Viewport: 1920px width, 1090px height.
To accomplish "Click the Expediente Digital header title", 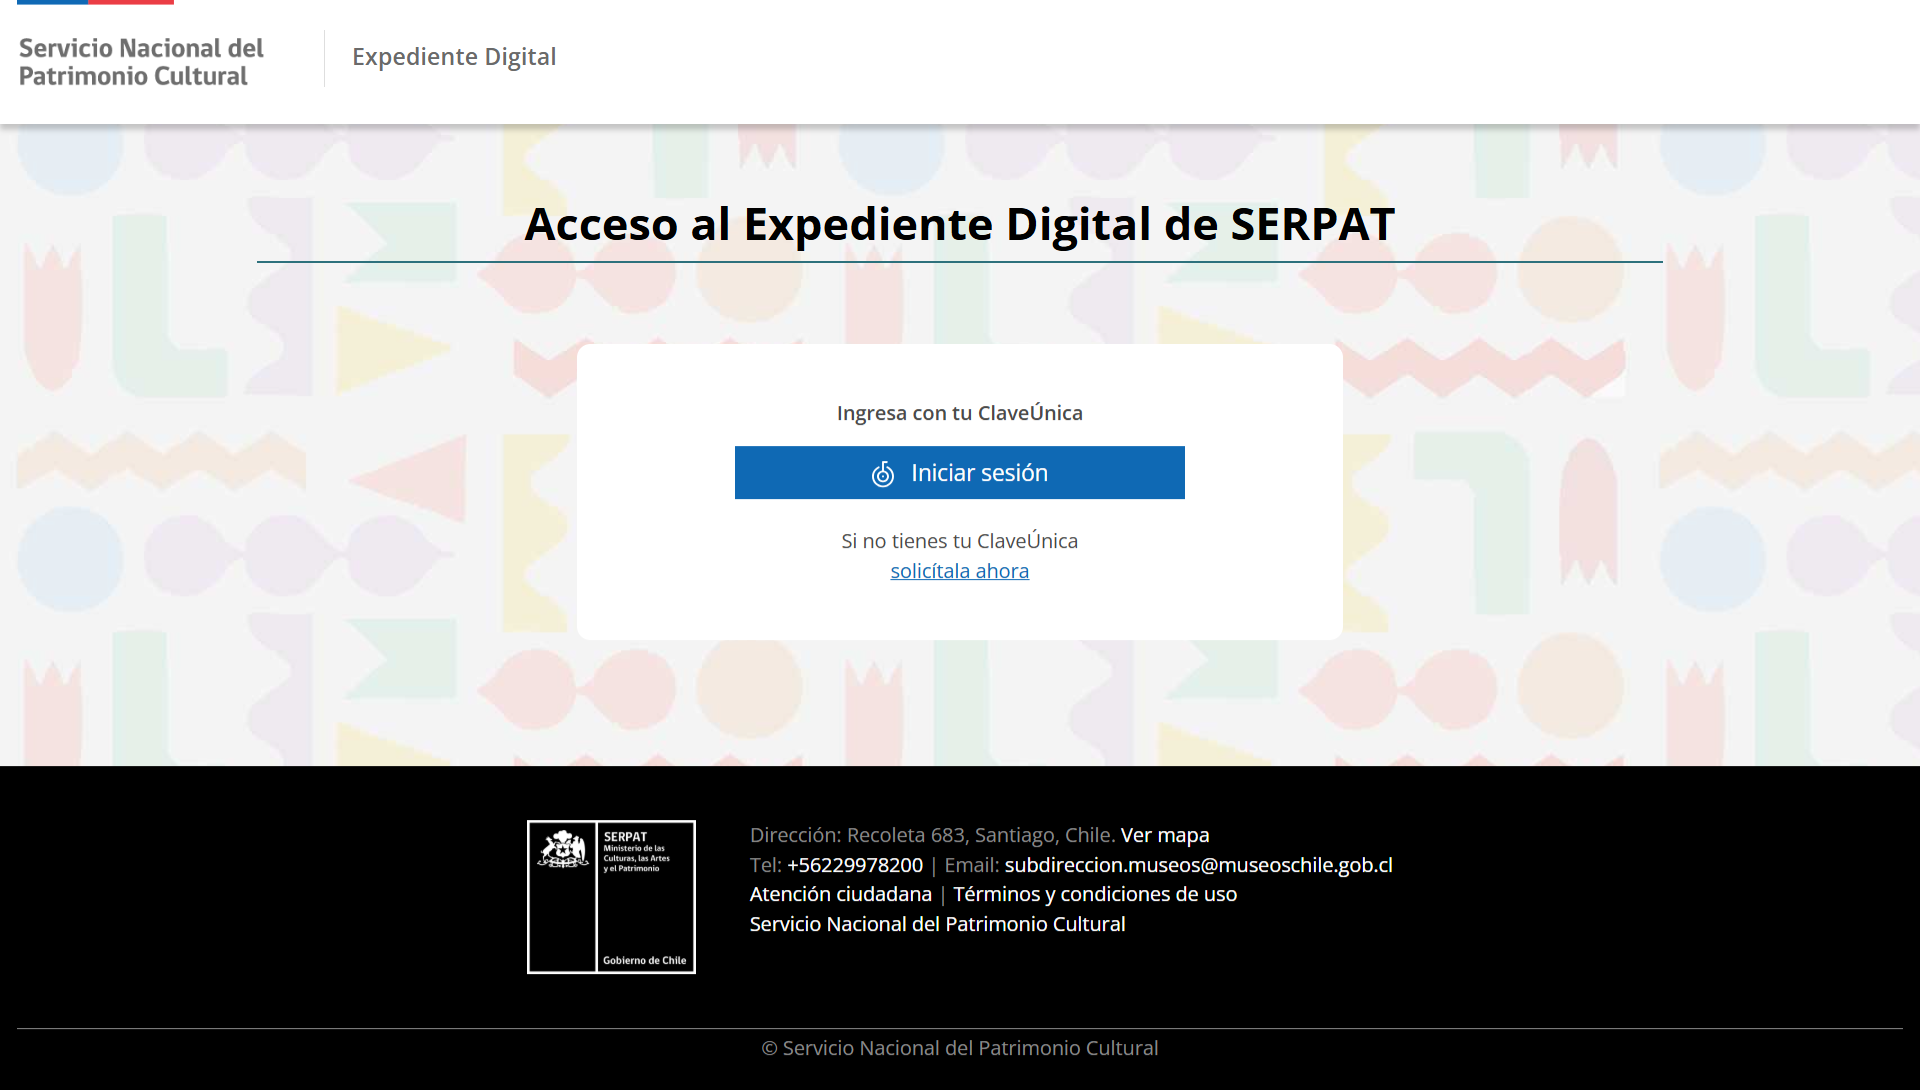I will (454, 57).
